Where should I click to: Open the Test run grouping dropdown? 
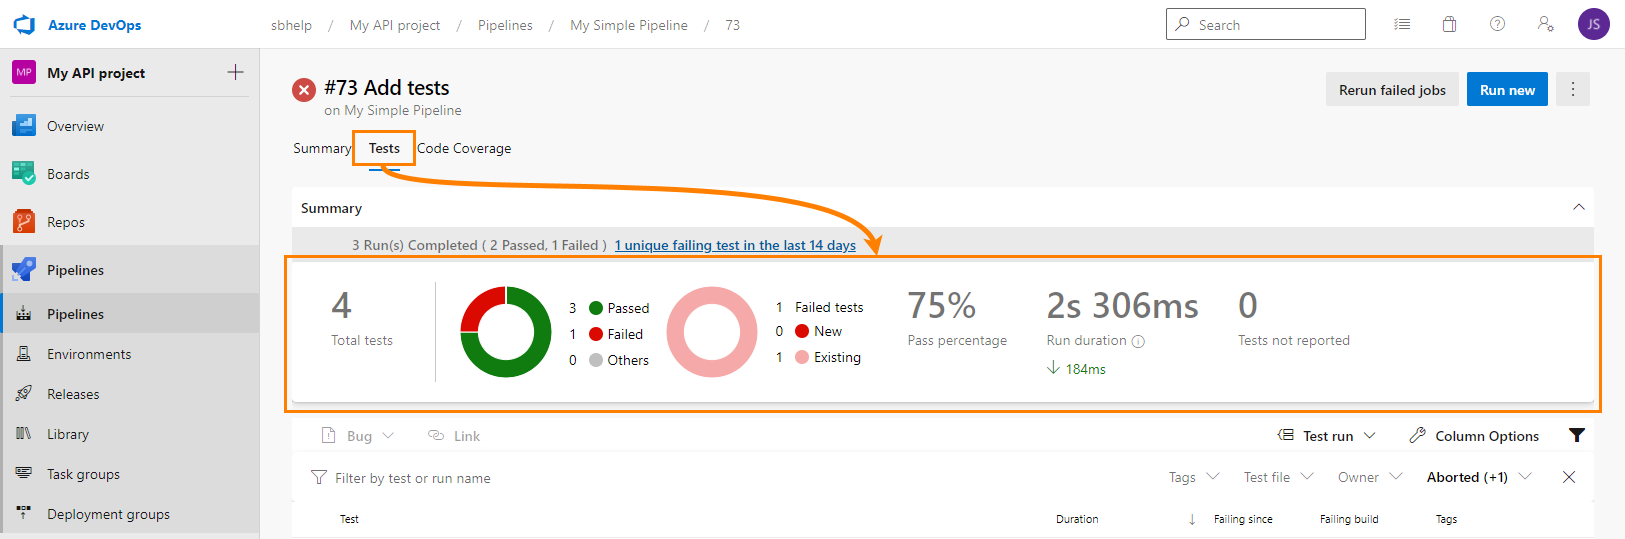pos(1327,436)
